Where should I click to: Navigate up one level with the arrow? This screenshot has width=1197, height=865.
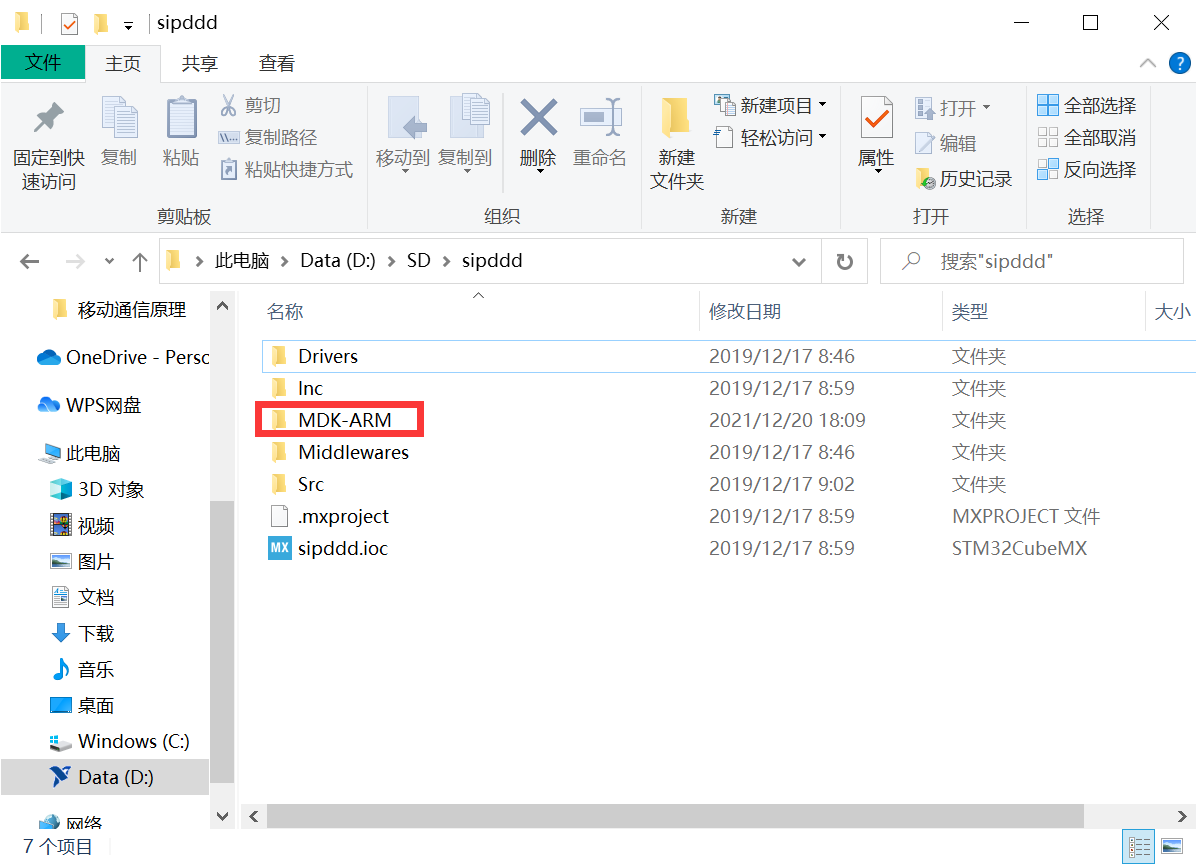click(139, 260)
